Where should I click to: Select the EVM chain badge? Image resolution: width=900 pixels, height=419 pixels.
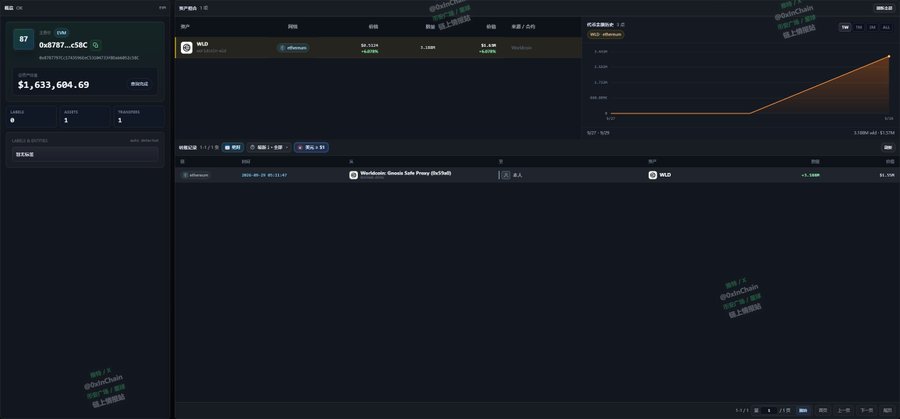[61, 33]
